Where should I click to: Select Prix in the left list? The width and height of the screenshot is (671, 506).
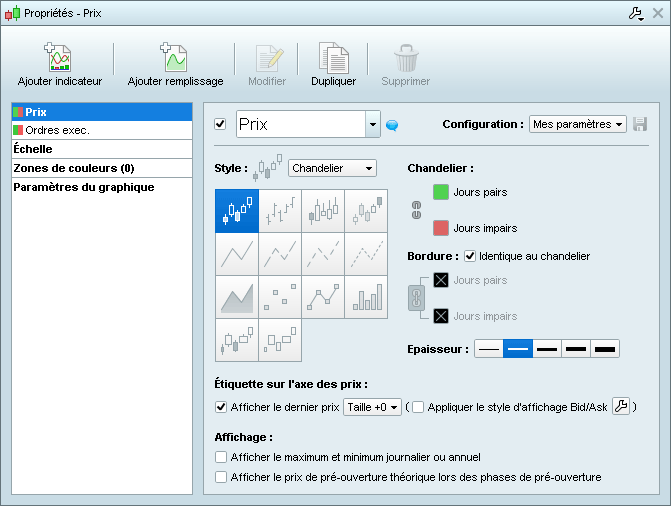tap(102, 112)
